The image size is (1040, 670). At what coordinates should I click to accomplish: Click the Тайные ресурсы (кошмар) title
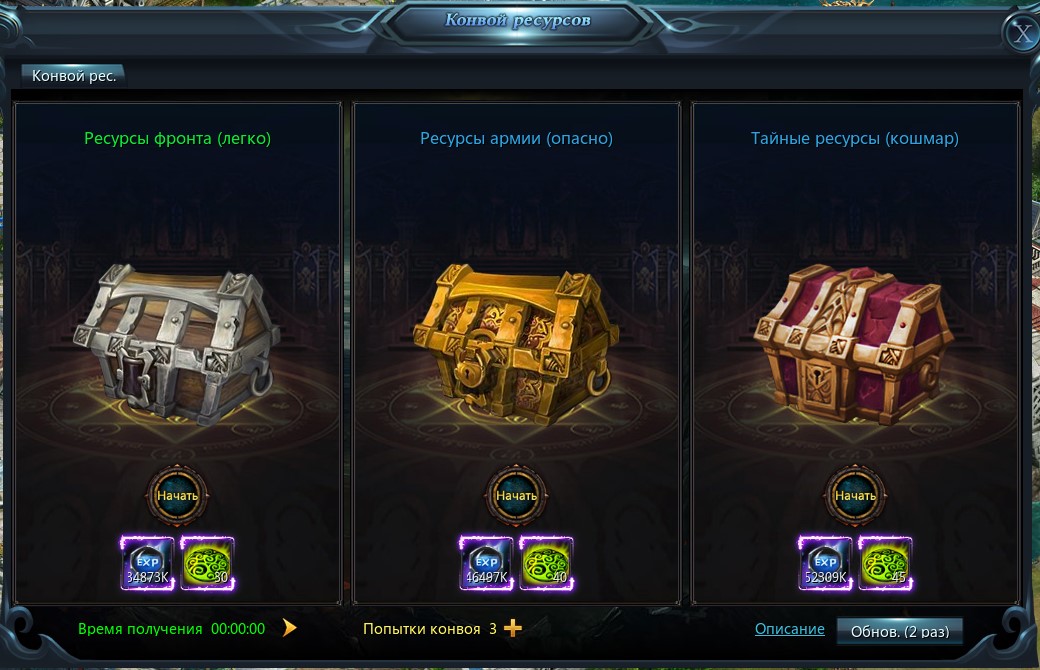point(854,139)
